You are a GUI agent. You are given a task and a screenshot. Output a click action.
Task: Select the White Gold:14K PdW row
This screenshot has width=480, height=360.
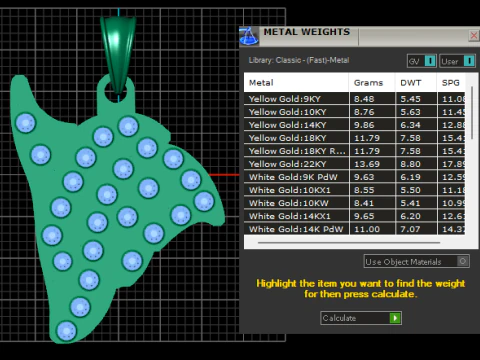(x=354, y=229)
